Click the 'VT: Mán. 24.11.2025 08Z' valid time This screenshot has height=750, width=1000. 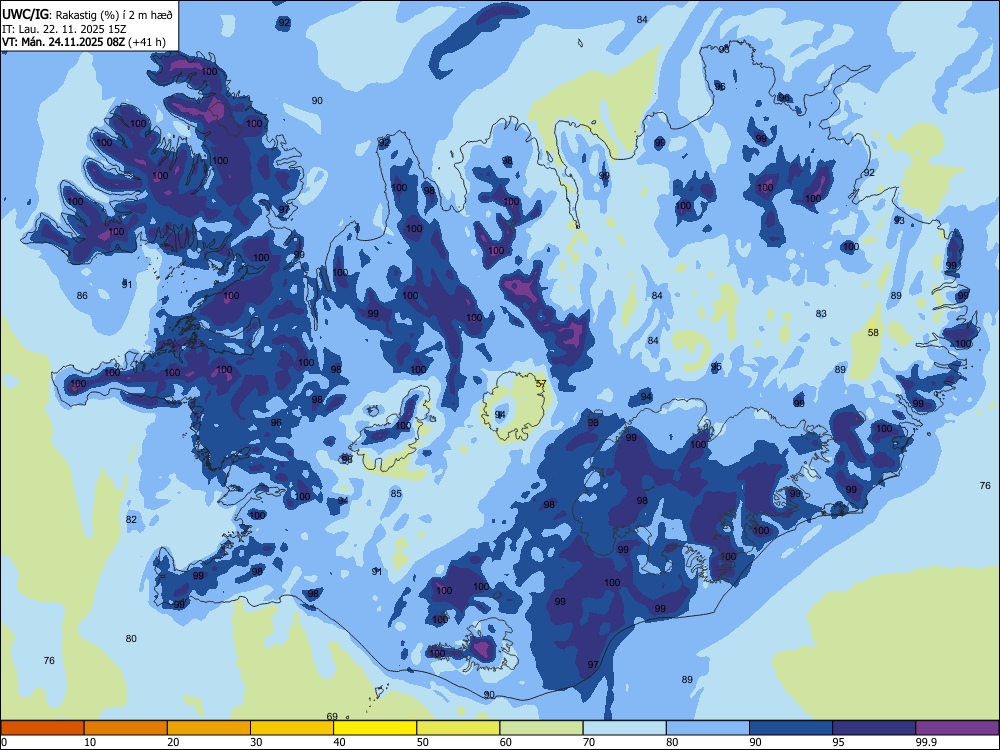(64, 42)
